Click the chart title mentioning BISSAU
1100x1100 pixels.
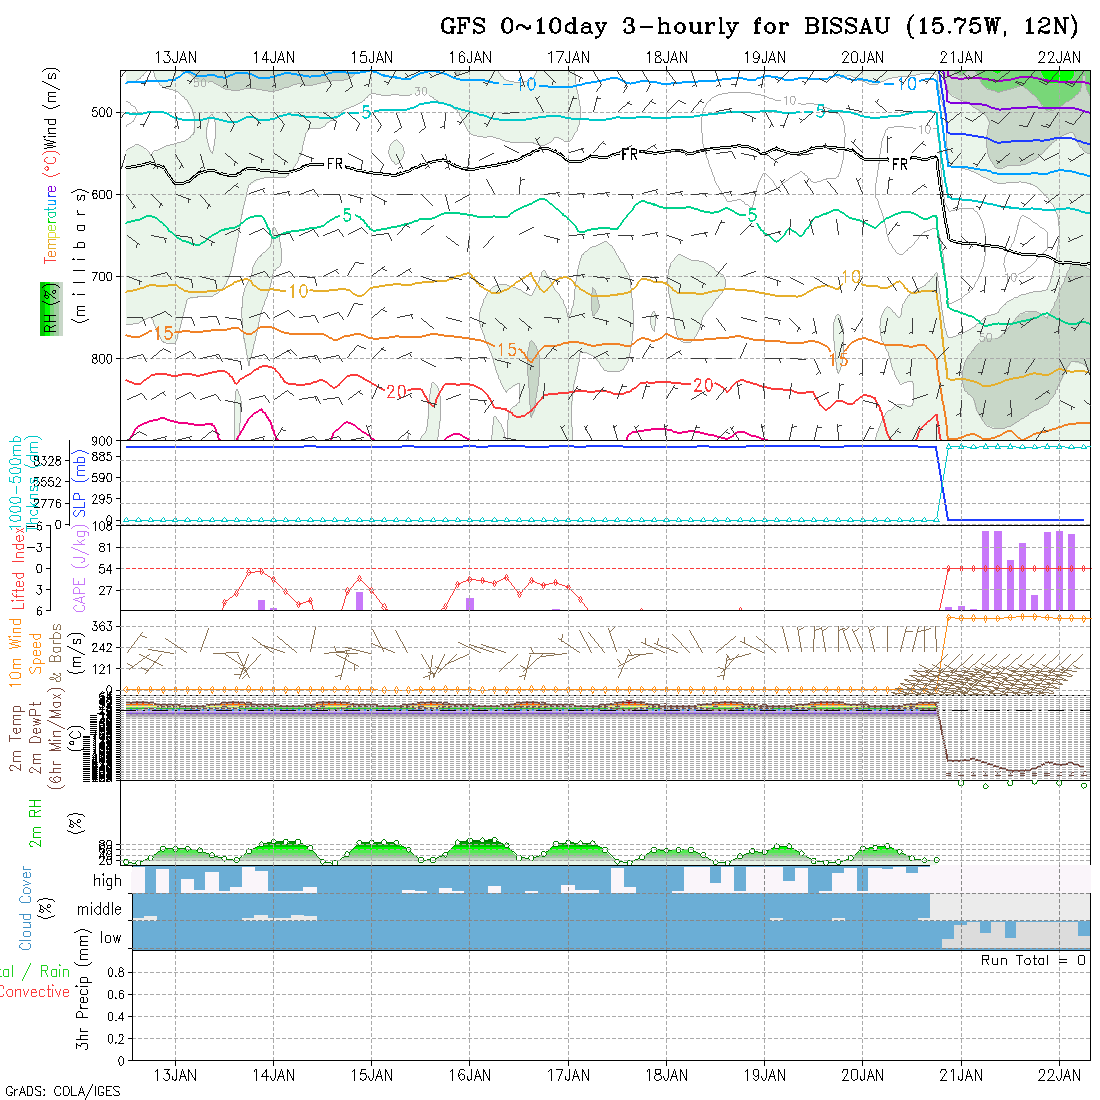[760, 27]
